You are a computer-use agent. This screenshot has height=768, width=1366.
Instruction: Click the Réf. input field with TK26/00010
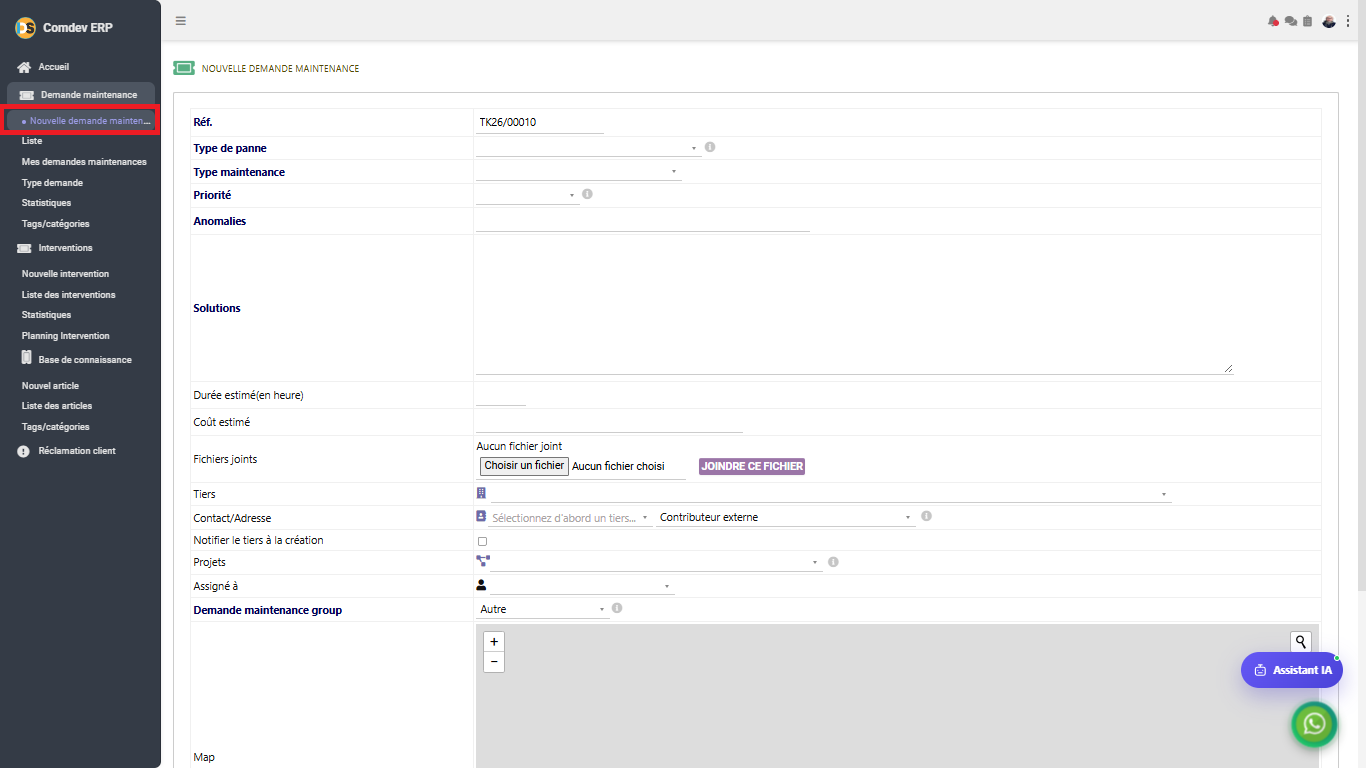pos(540,123)
